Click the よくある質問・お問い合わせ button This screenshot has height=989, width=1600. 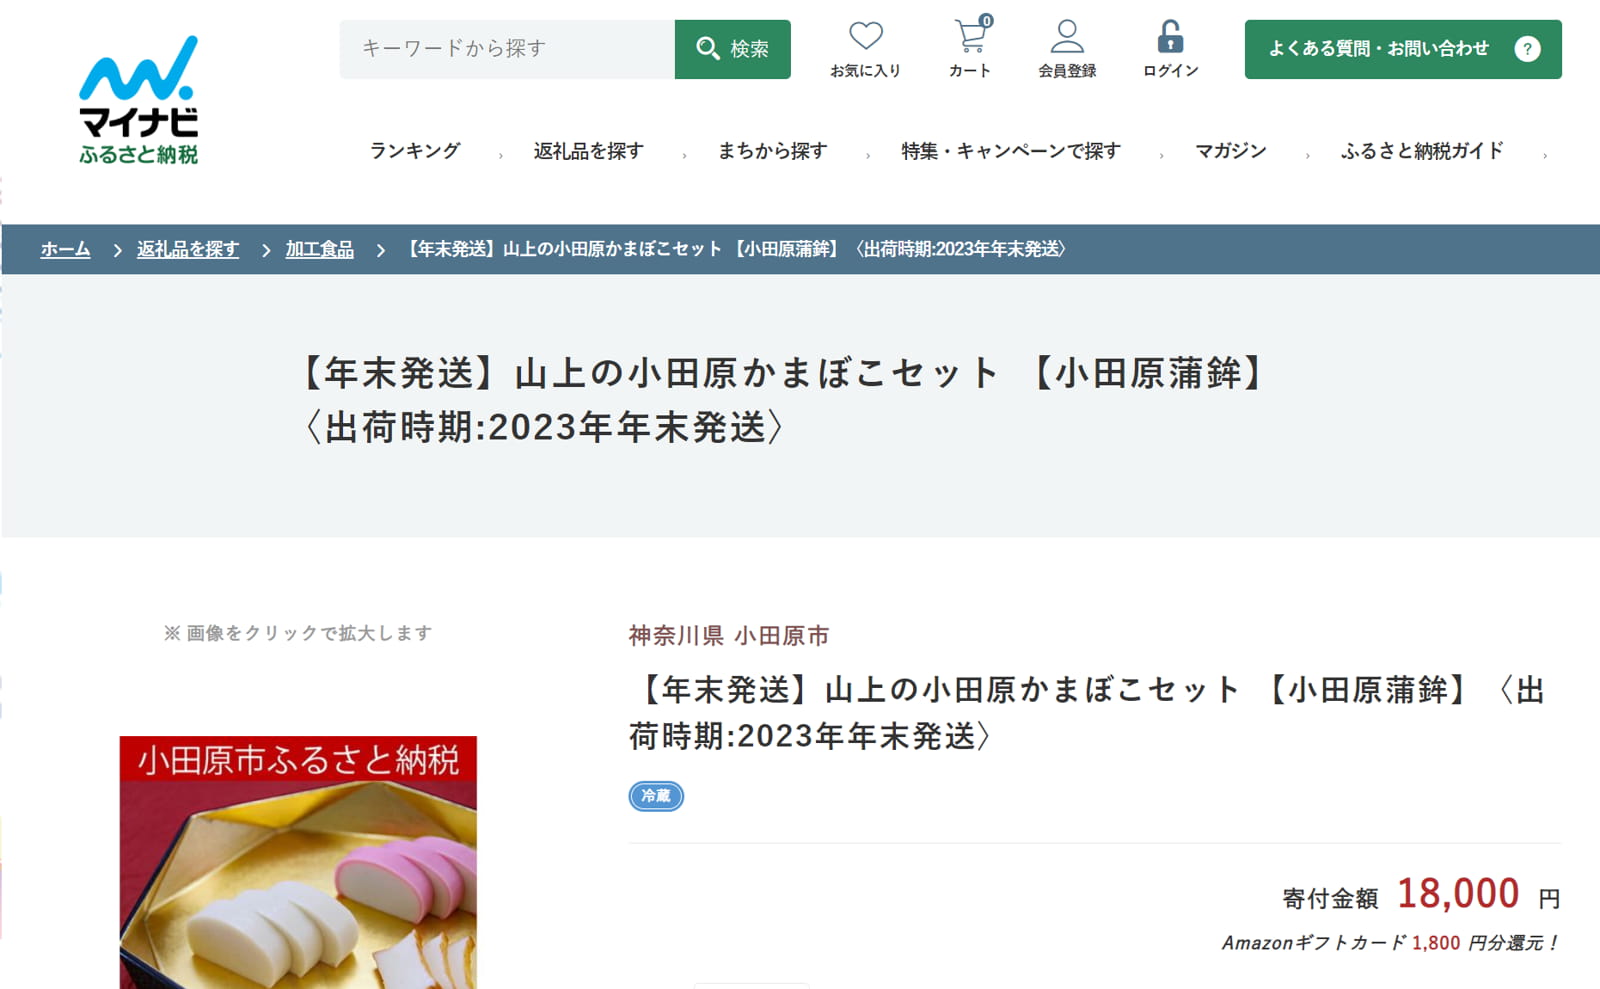click(x=1380, y=48)
